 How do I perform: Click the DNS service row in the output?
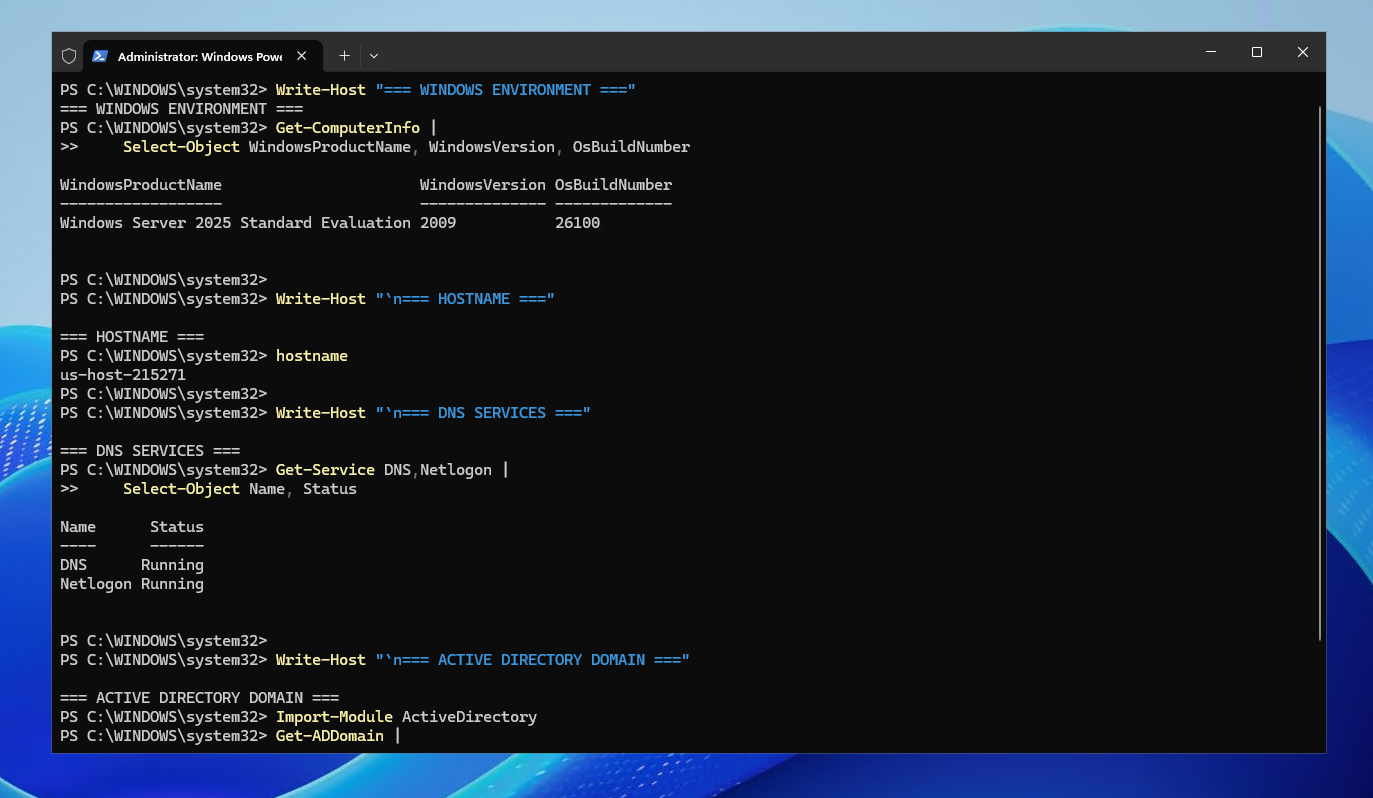[132, 565]
